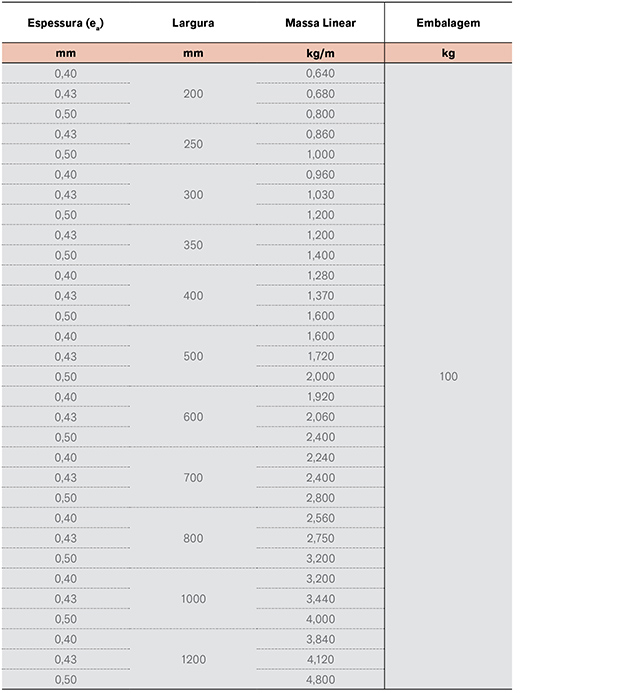This screenshot has height=693, width=625.
Task: Select the width value 1000
Action: pyautogui.click(x=193, y=599)
